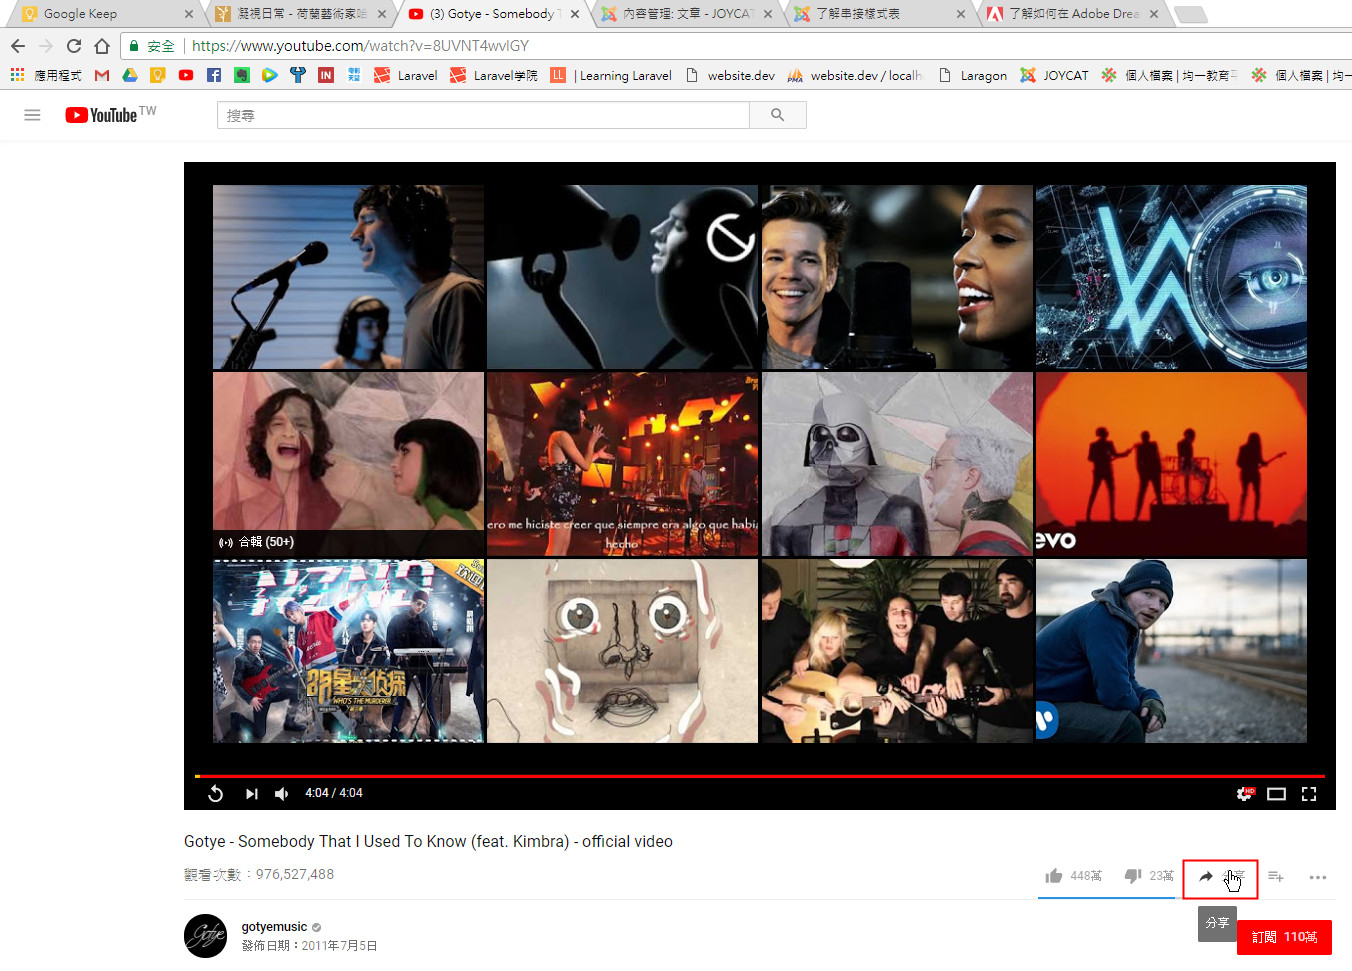Open the Laragon bookmark
The width and height of the screenshot is (1352, 971).
point(973,75)
